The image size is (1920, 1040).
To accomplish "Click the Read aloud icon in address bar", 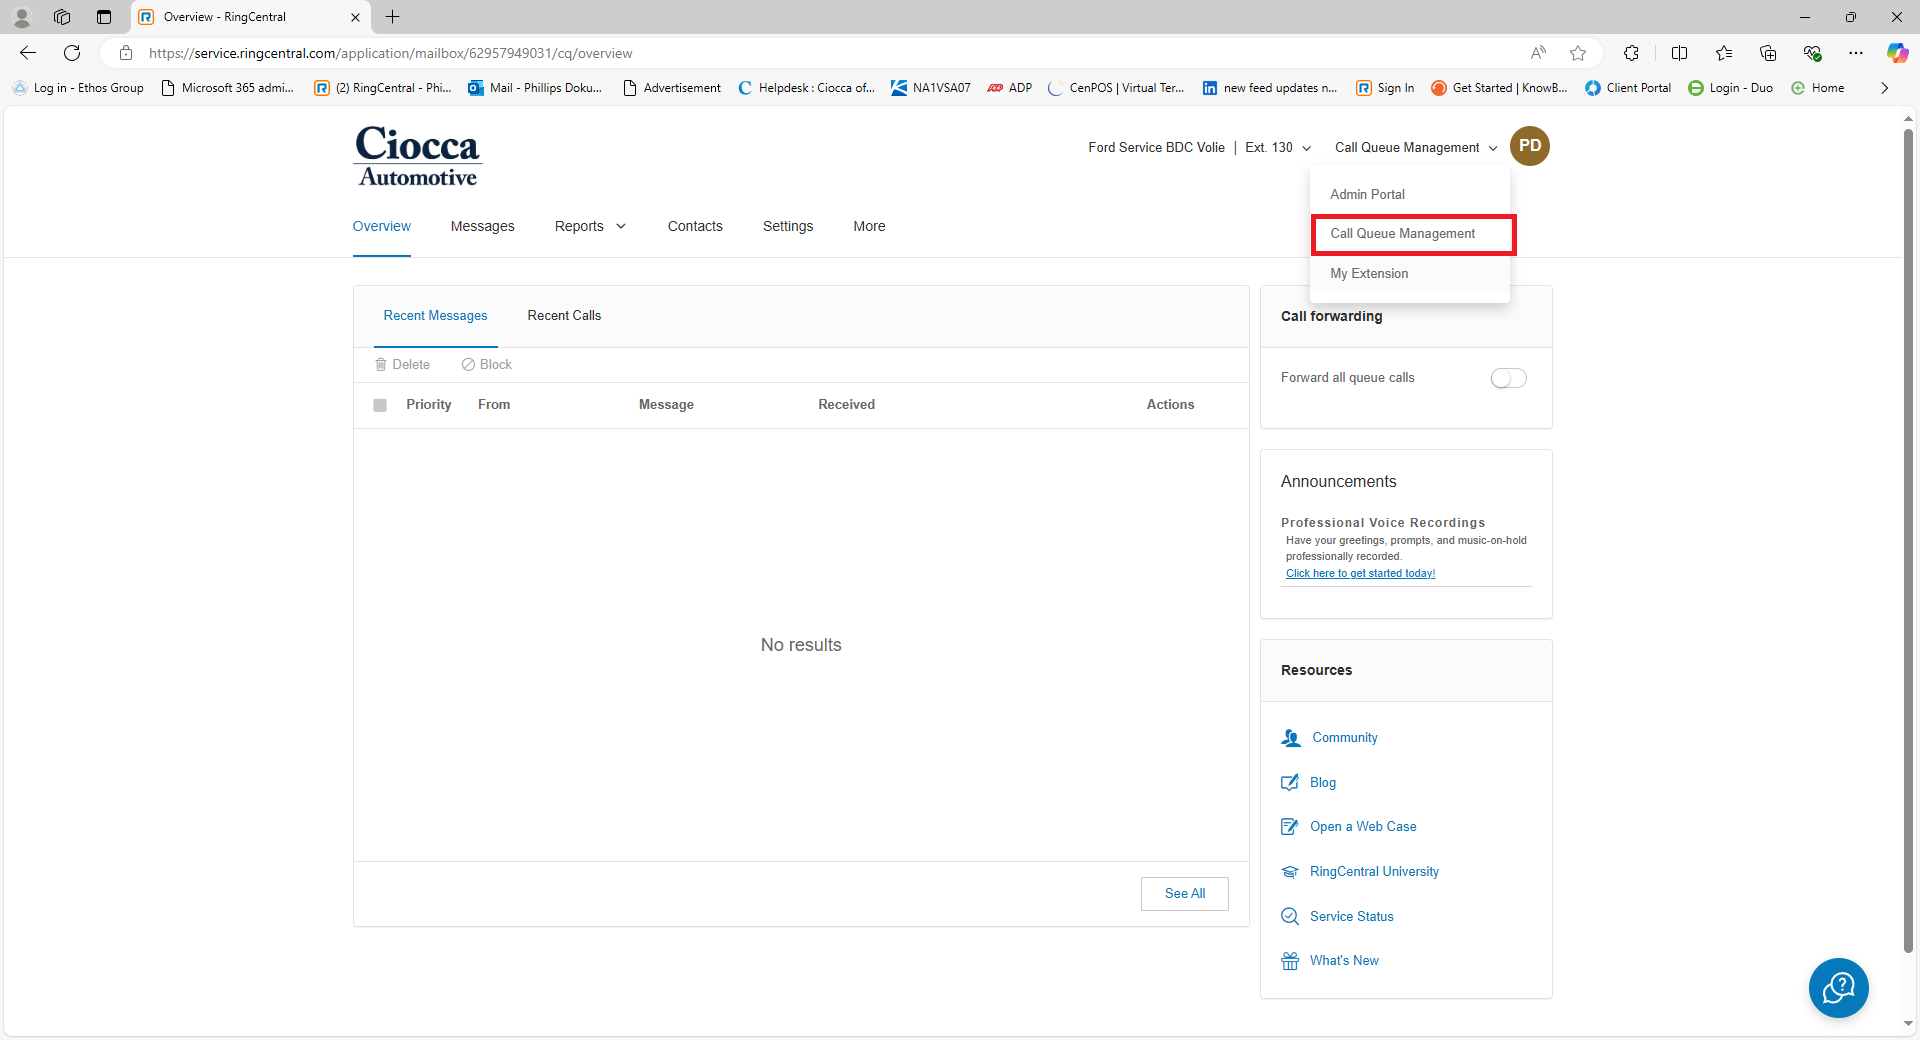I will (1538, 53).
